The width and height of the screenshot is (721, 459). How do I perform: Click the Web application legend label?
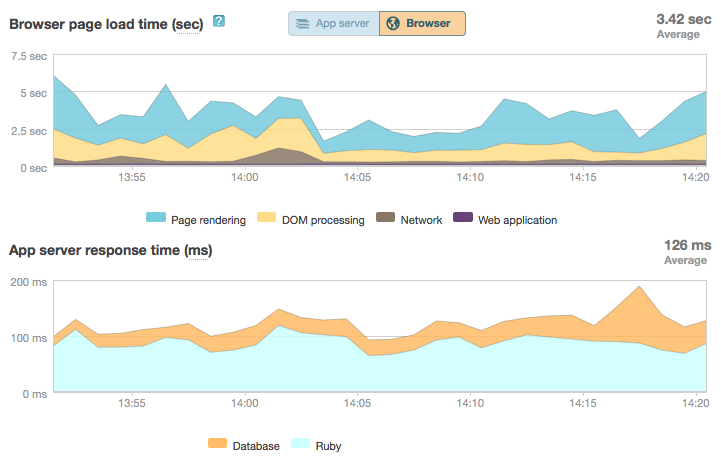pos(517,220)
